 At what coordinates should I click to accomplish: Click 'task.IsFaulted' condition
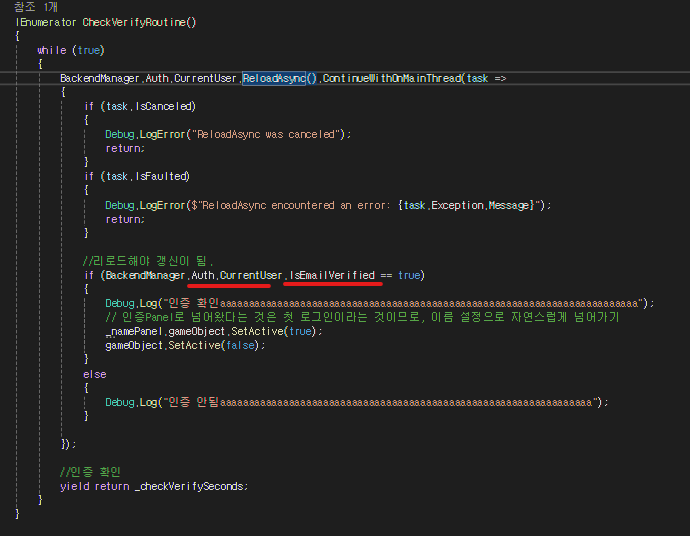146,176
